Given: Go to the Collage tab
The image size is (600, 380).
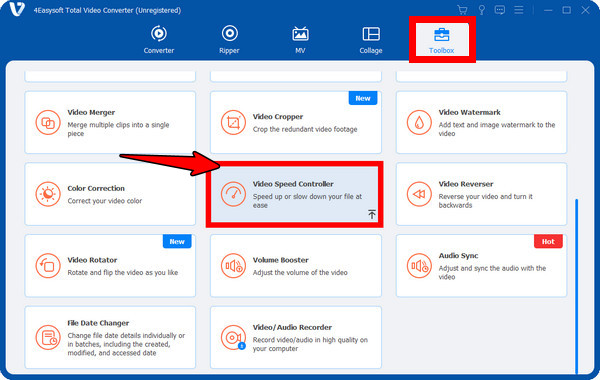Looking at the screenshot, I should click(371, 39).
